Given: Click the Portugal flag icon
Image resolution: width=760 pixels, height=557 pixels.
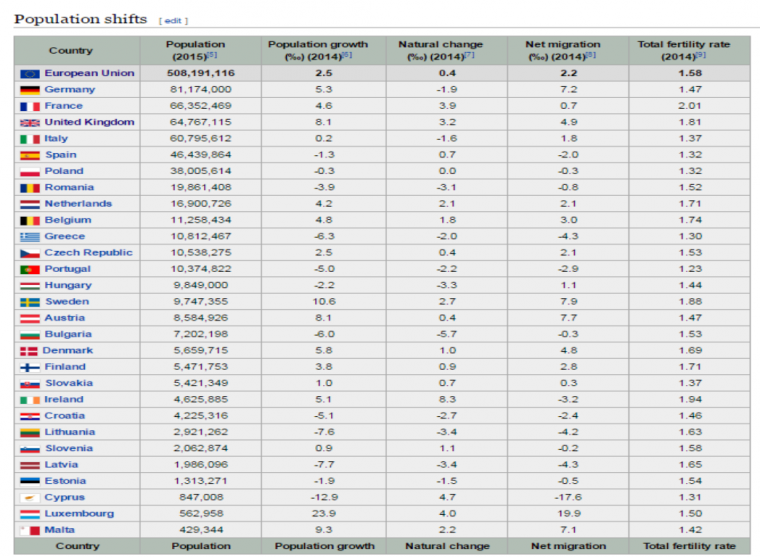Looking at the screenshot, I should (x=30, y=270).
